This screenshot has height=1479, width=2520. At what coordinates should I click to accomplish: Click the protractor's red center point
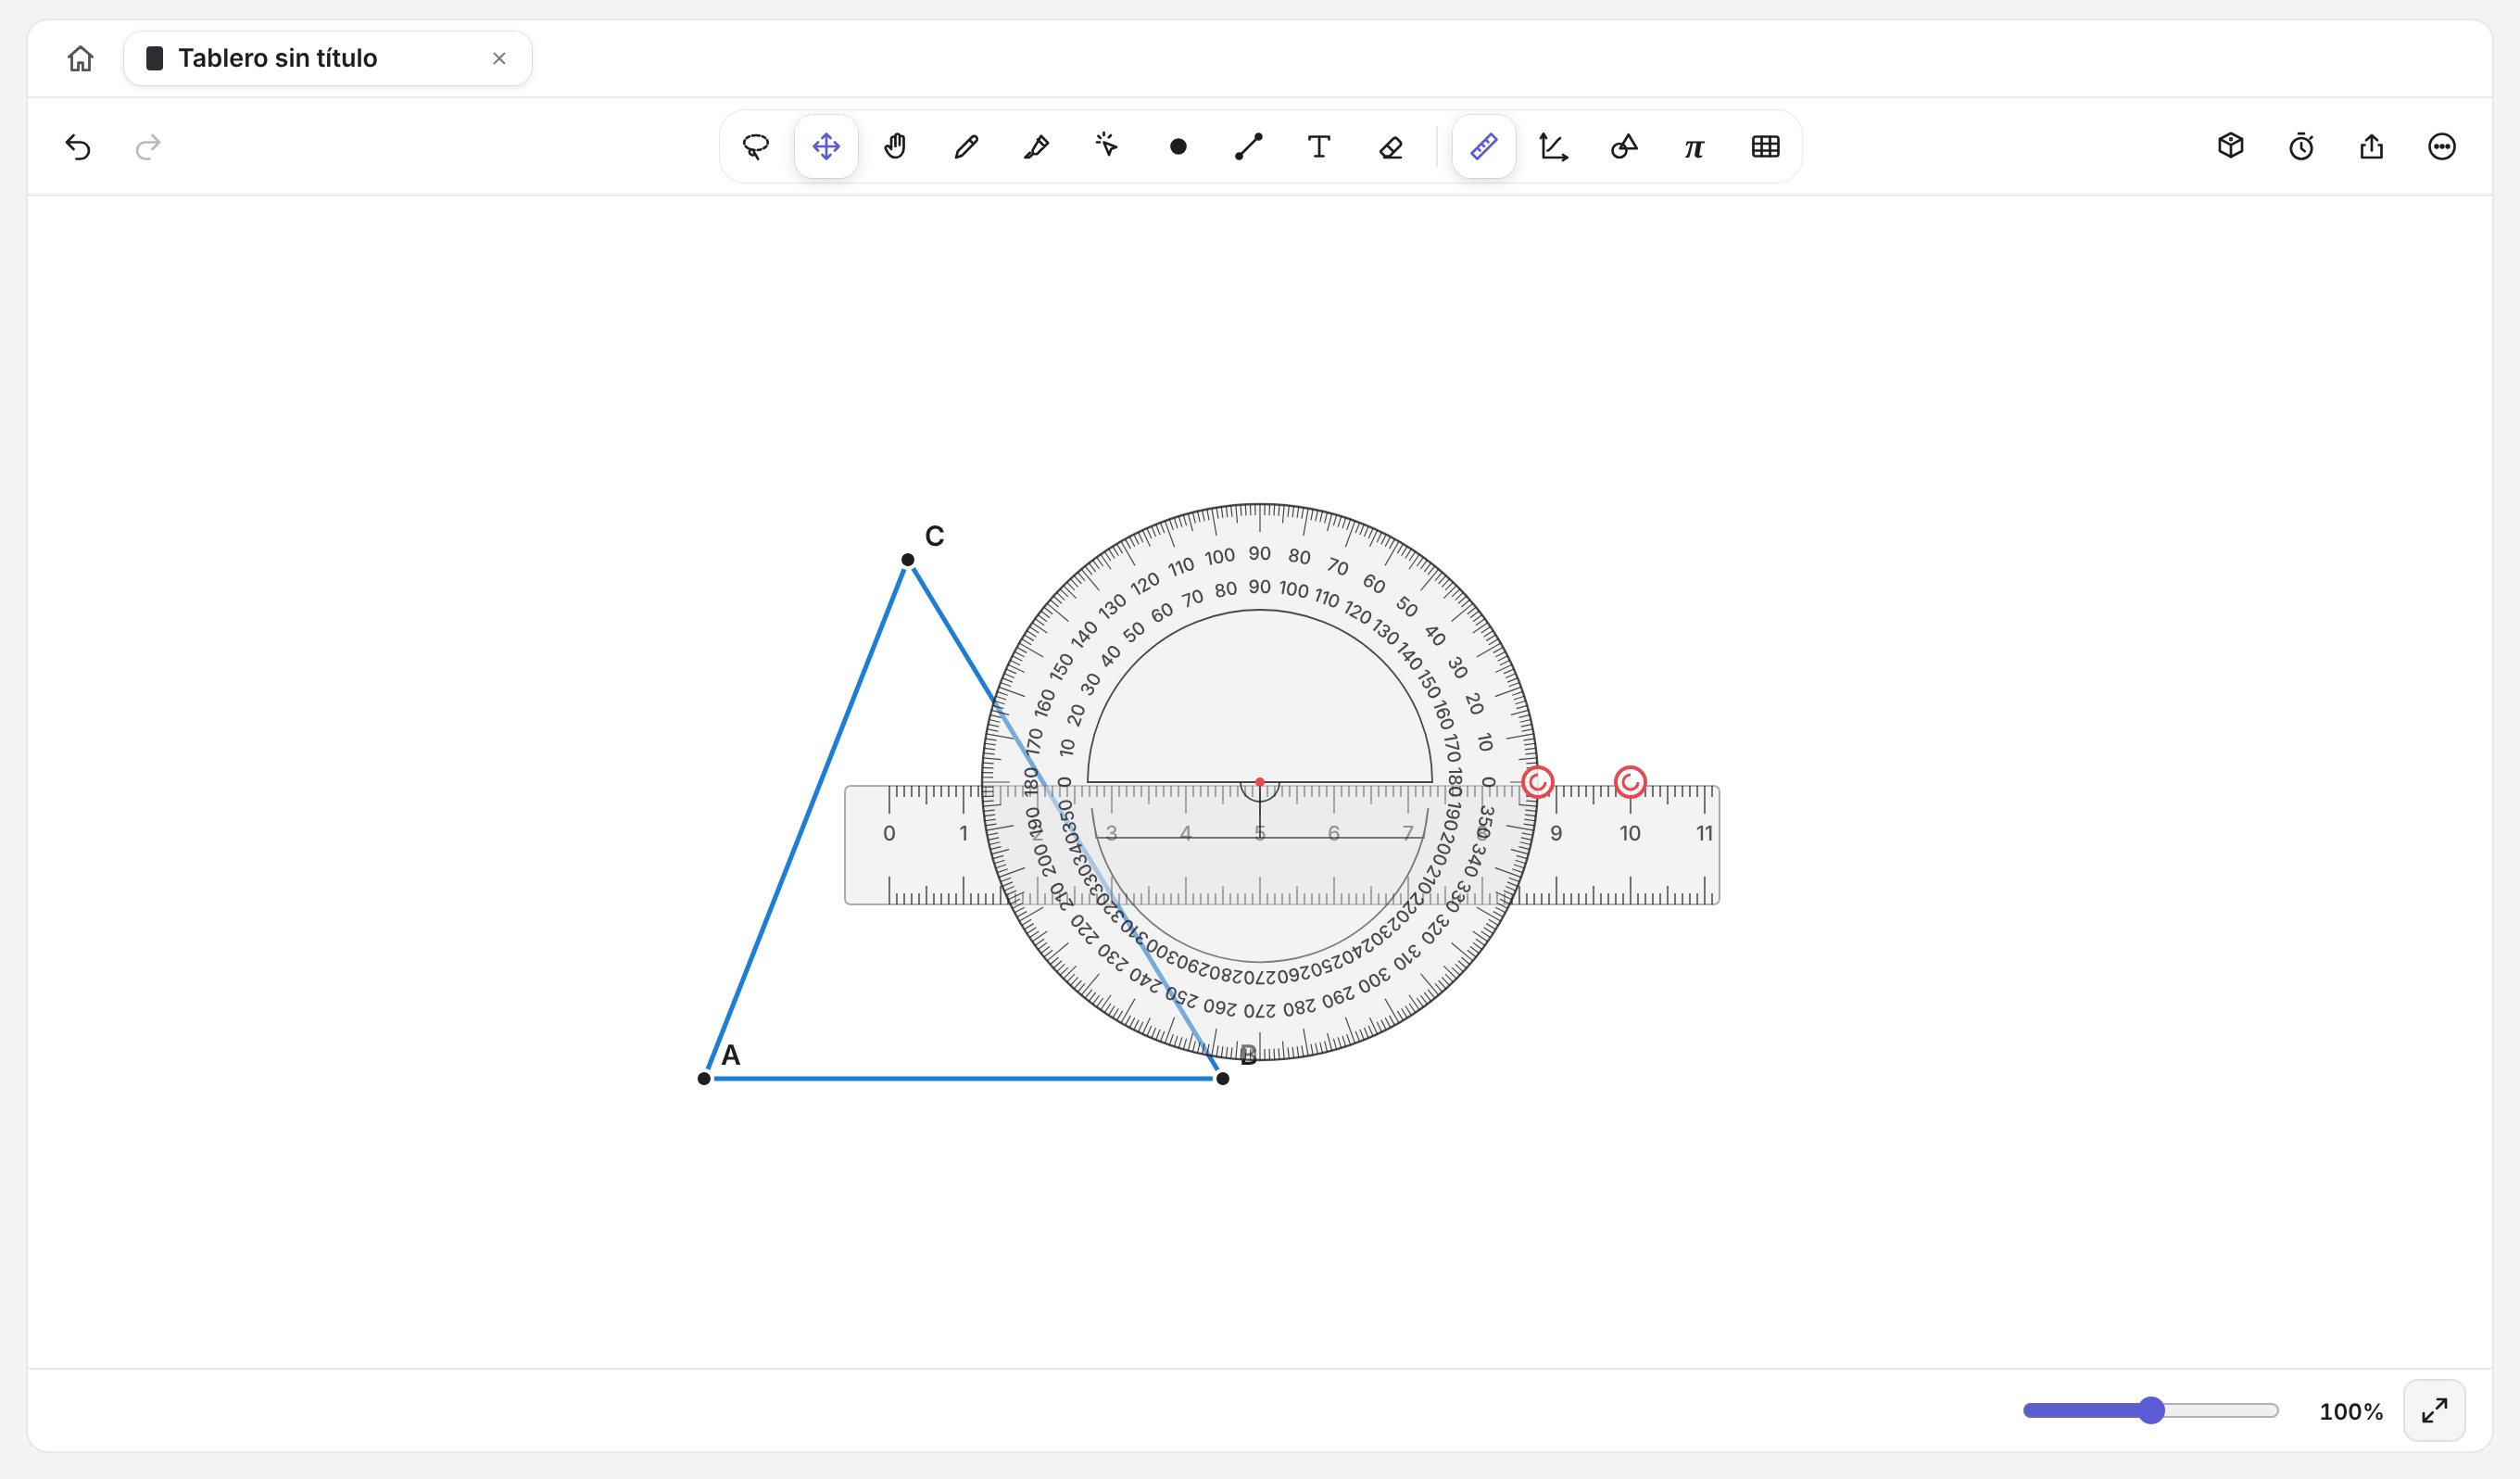(1260, 782)
